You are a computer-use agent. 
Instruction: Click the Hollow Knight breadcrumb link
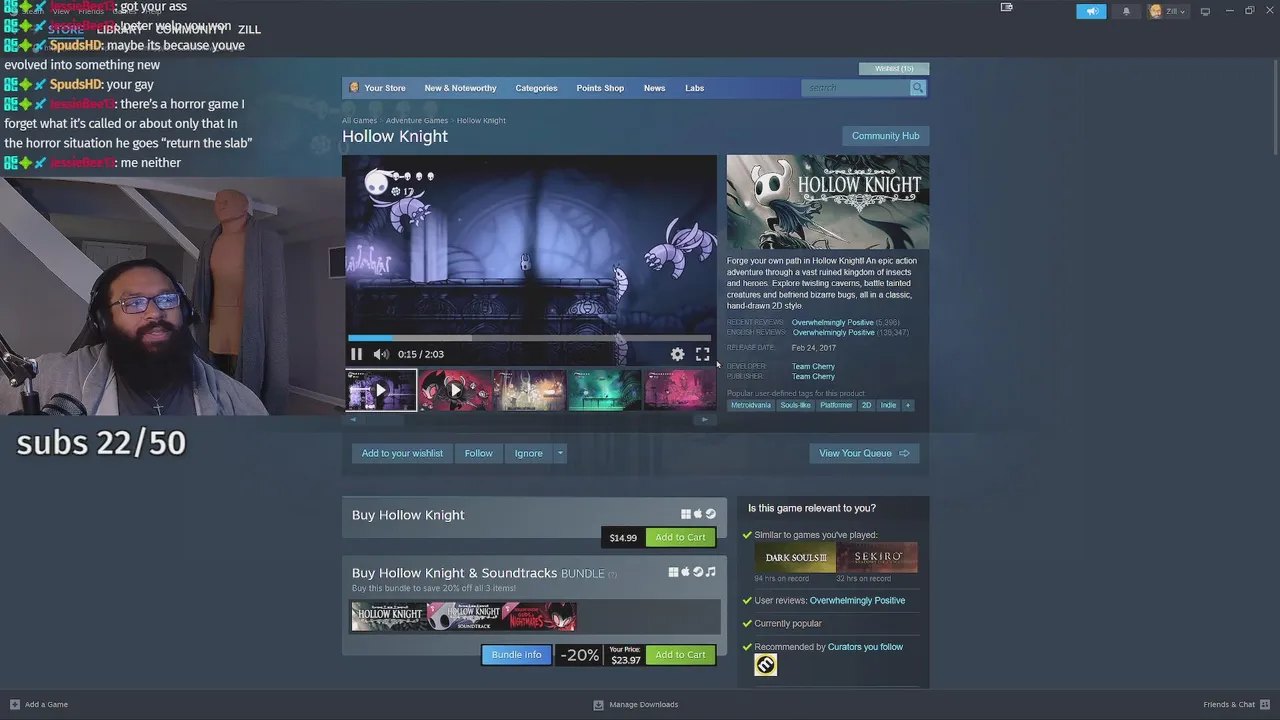pyautogui.click(x=481, y=120)
